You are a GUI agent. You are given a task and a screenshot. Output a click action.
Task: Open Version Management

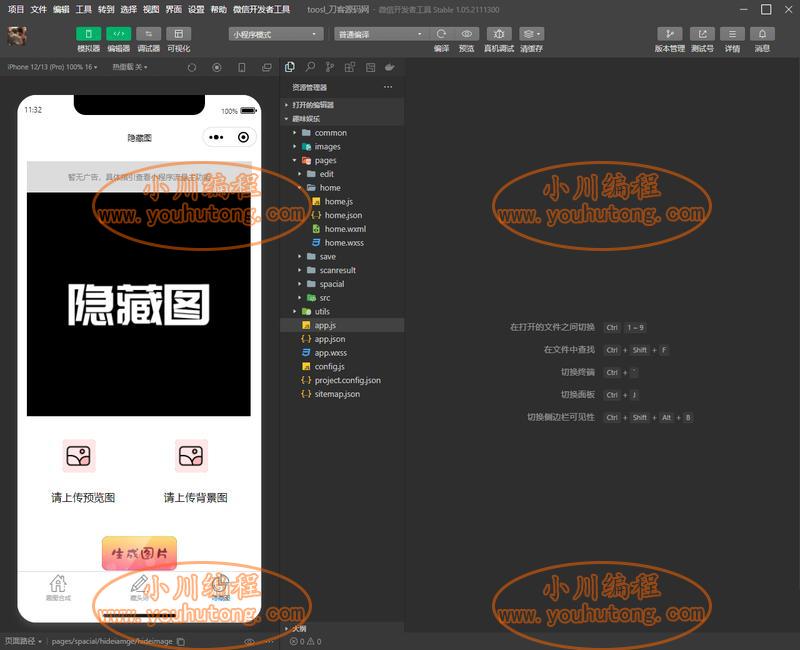670,34
